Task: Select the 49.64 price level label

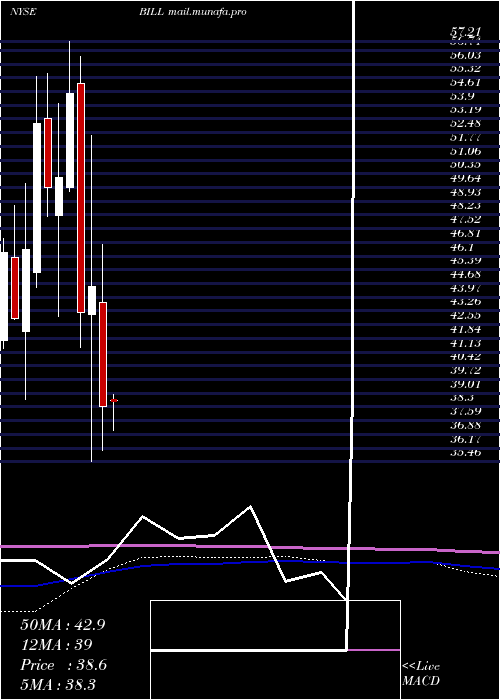Action: click(x=466, y=178)
